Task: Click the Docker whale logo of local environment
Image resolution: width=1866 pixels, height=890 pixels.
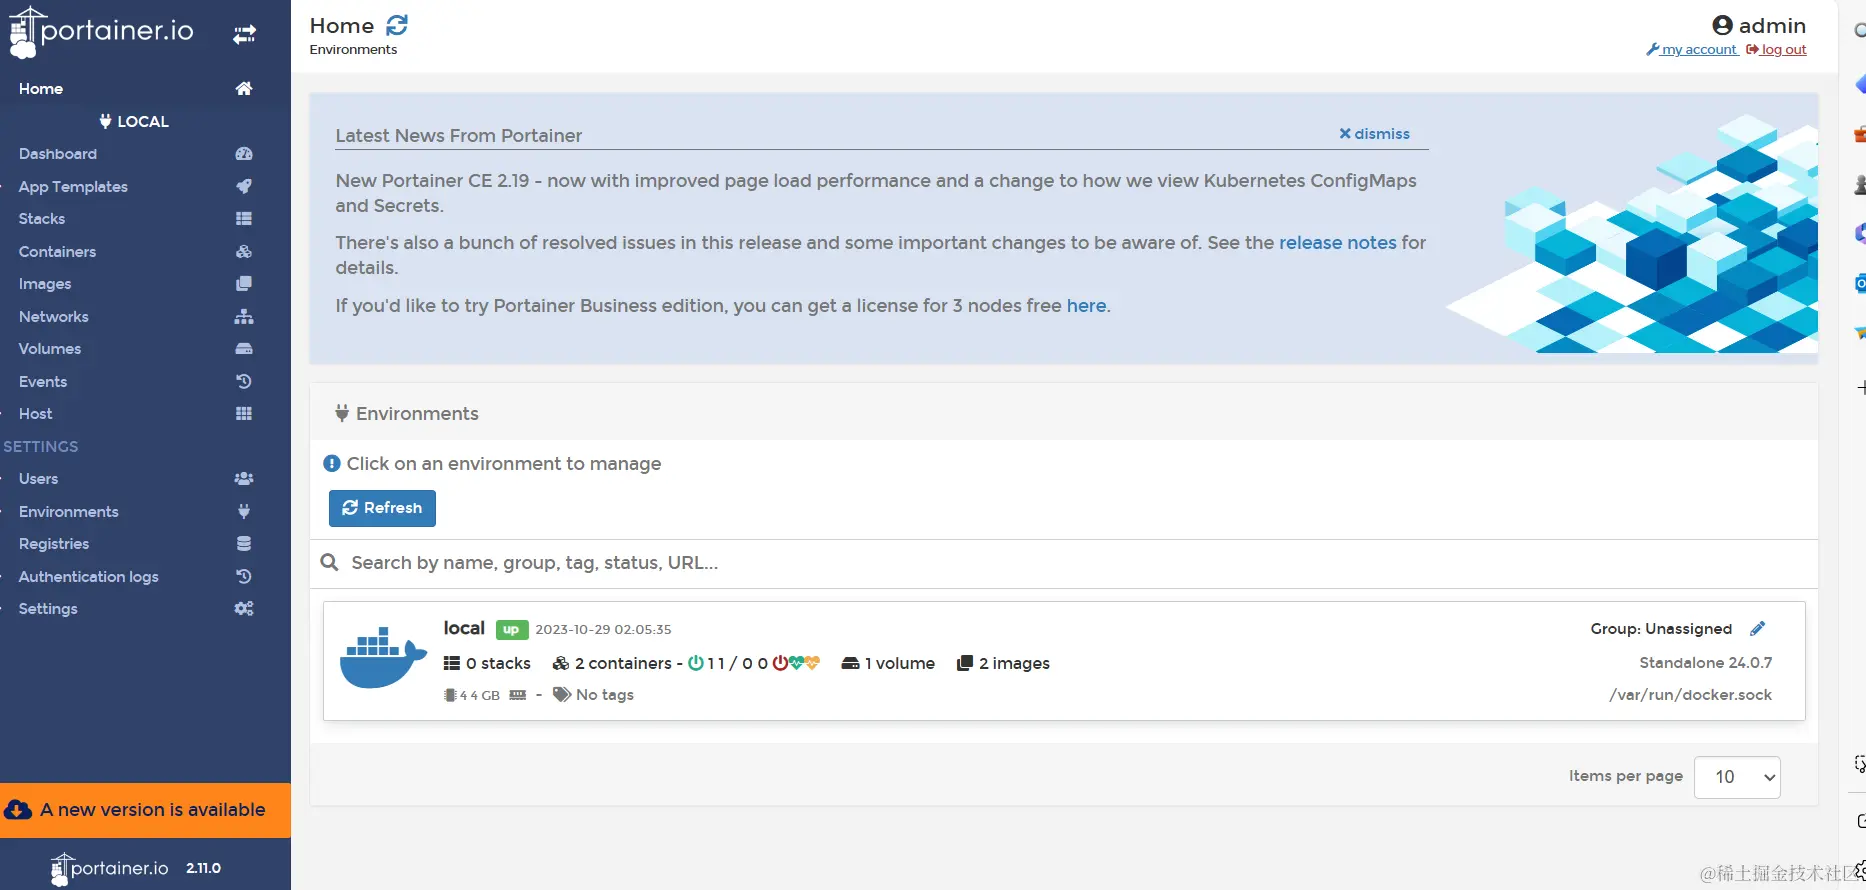Action: coord(383,658)
